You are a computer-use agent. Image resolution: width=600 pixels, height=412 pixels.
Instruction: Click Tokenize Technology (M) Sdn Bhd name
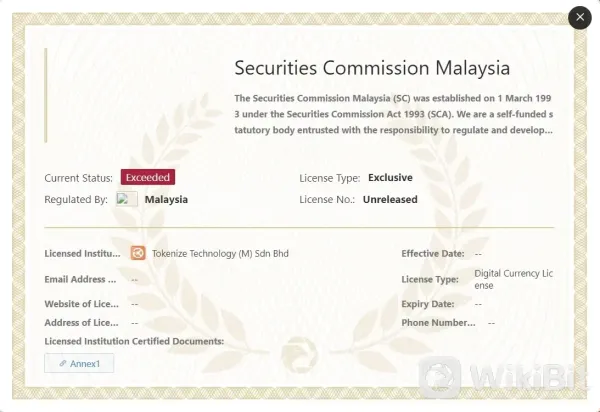(x=220, y=254)
